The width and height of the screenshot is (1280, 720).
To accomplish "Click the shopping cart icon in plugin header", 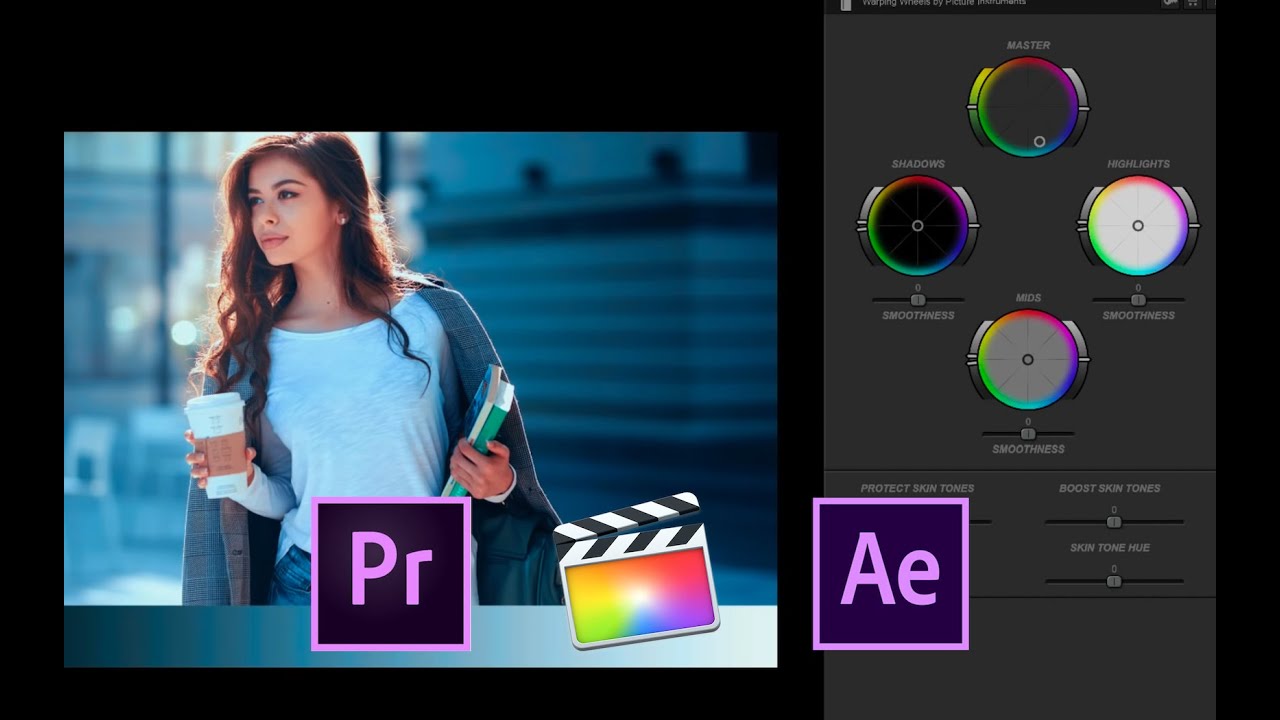I will (x=1192, y=4).
